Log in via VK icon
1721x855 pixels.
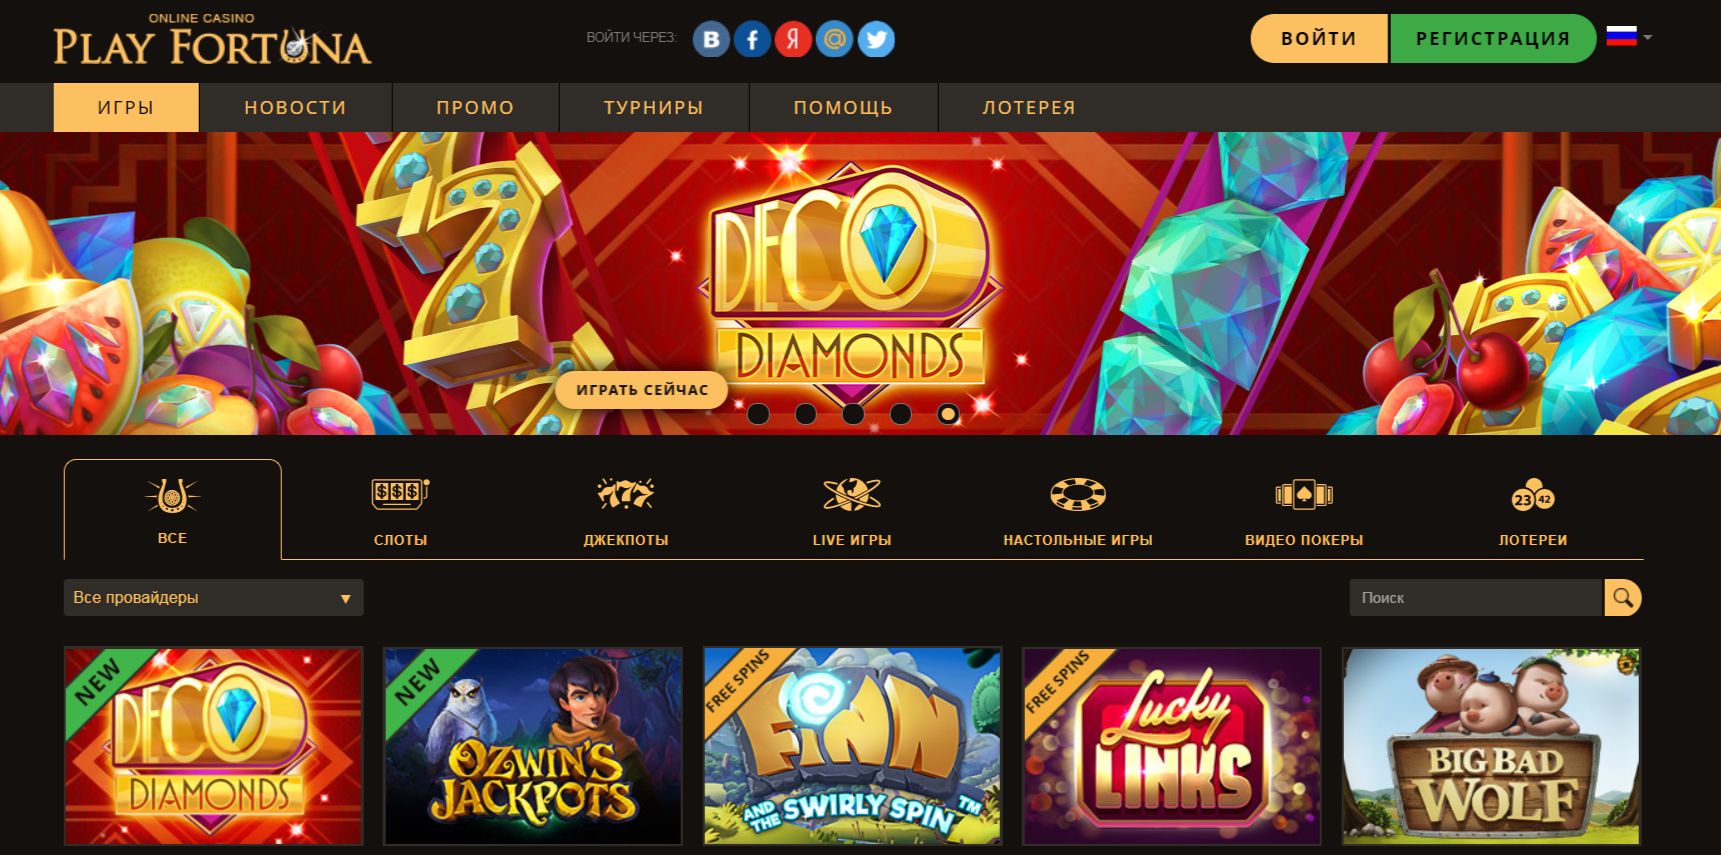click(x=711, y=39)
